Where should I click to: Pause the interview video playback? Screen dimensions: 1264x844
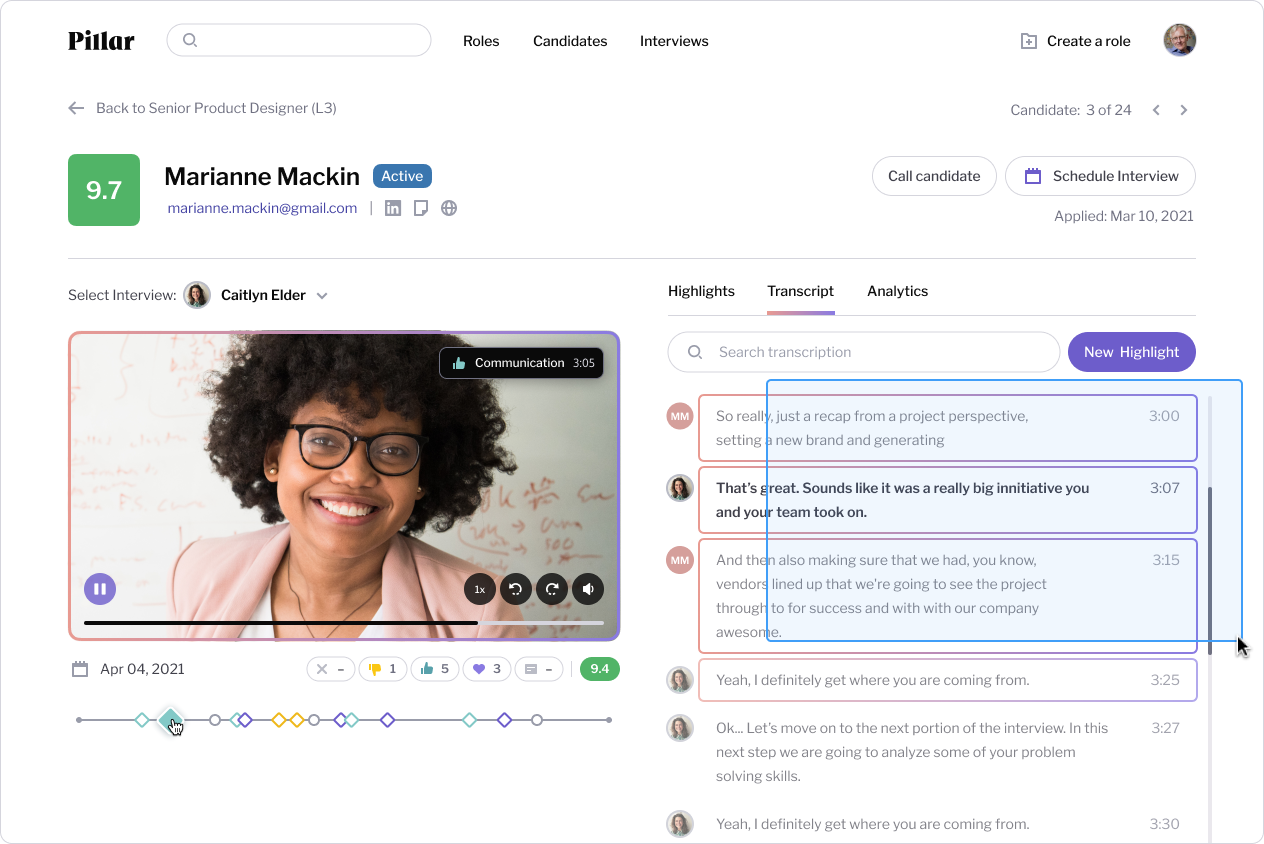click(x=100, y=589)
